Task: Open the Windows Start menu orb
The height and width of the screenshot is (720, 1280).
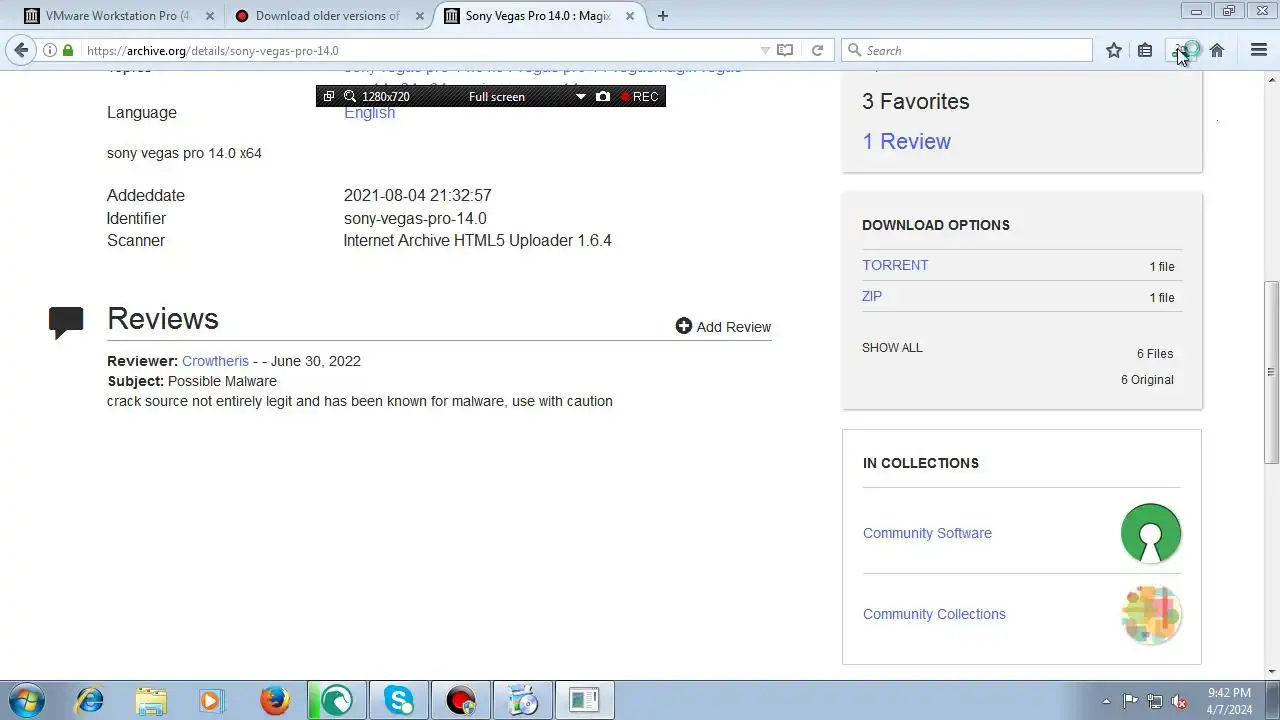Action: 26,700
